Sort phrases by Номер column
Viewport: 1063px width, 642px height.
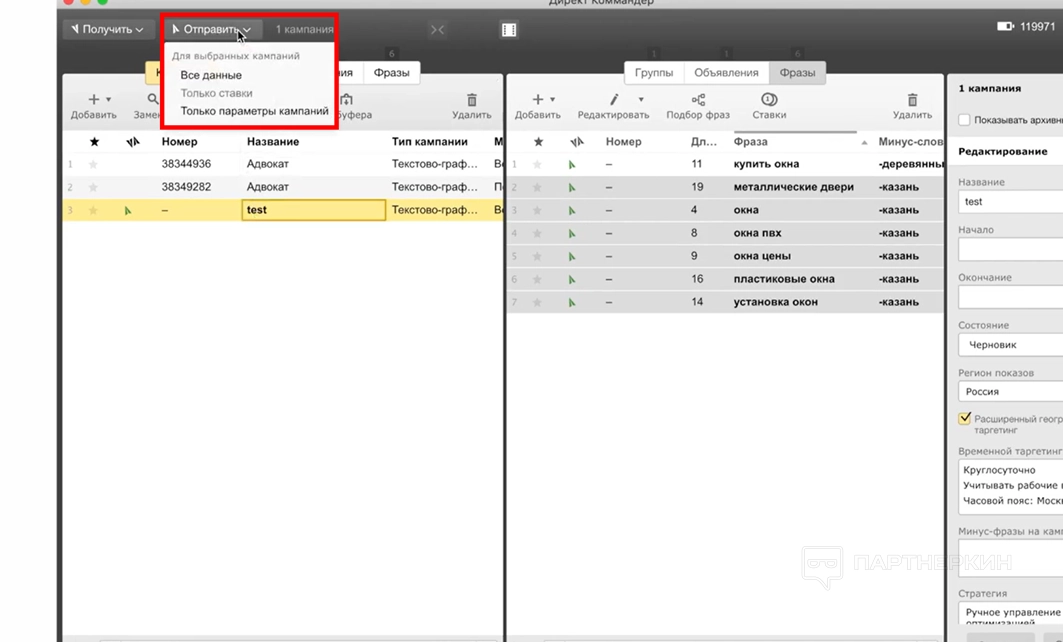pos(624,142)
